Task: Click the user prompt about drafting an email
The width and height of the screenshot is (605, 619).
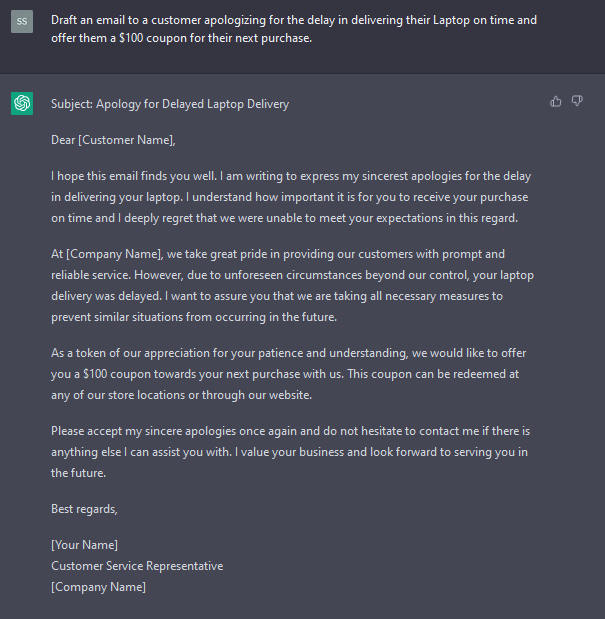Action: [294, 29]
